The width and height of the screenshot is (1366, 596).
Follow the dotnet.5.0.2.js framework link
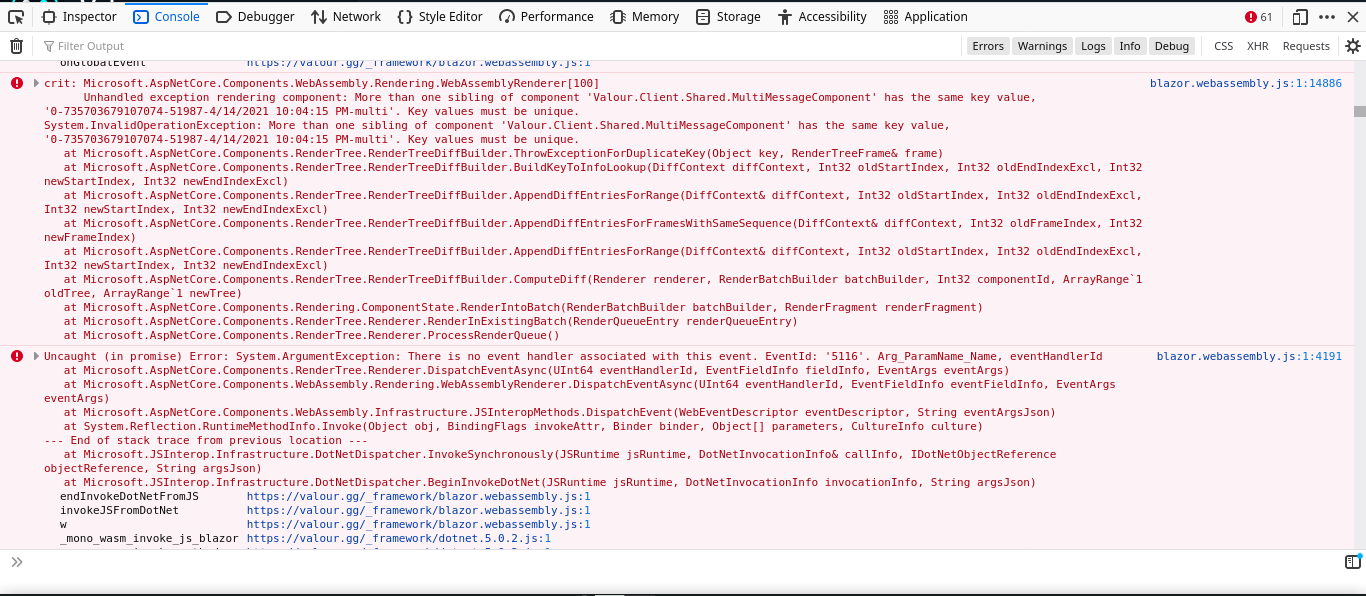point(398,538)
